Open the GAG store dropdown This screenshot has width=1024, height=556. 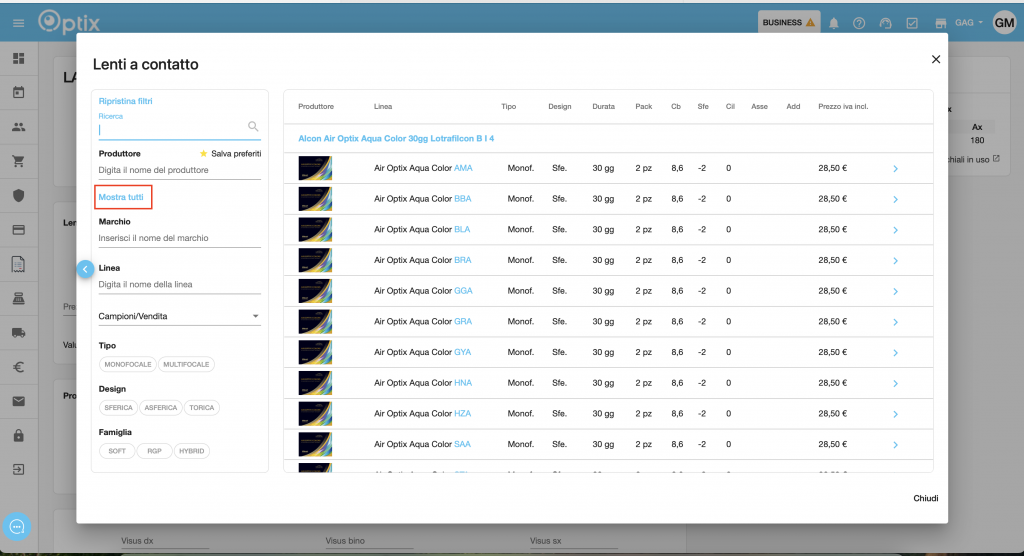969,23
